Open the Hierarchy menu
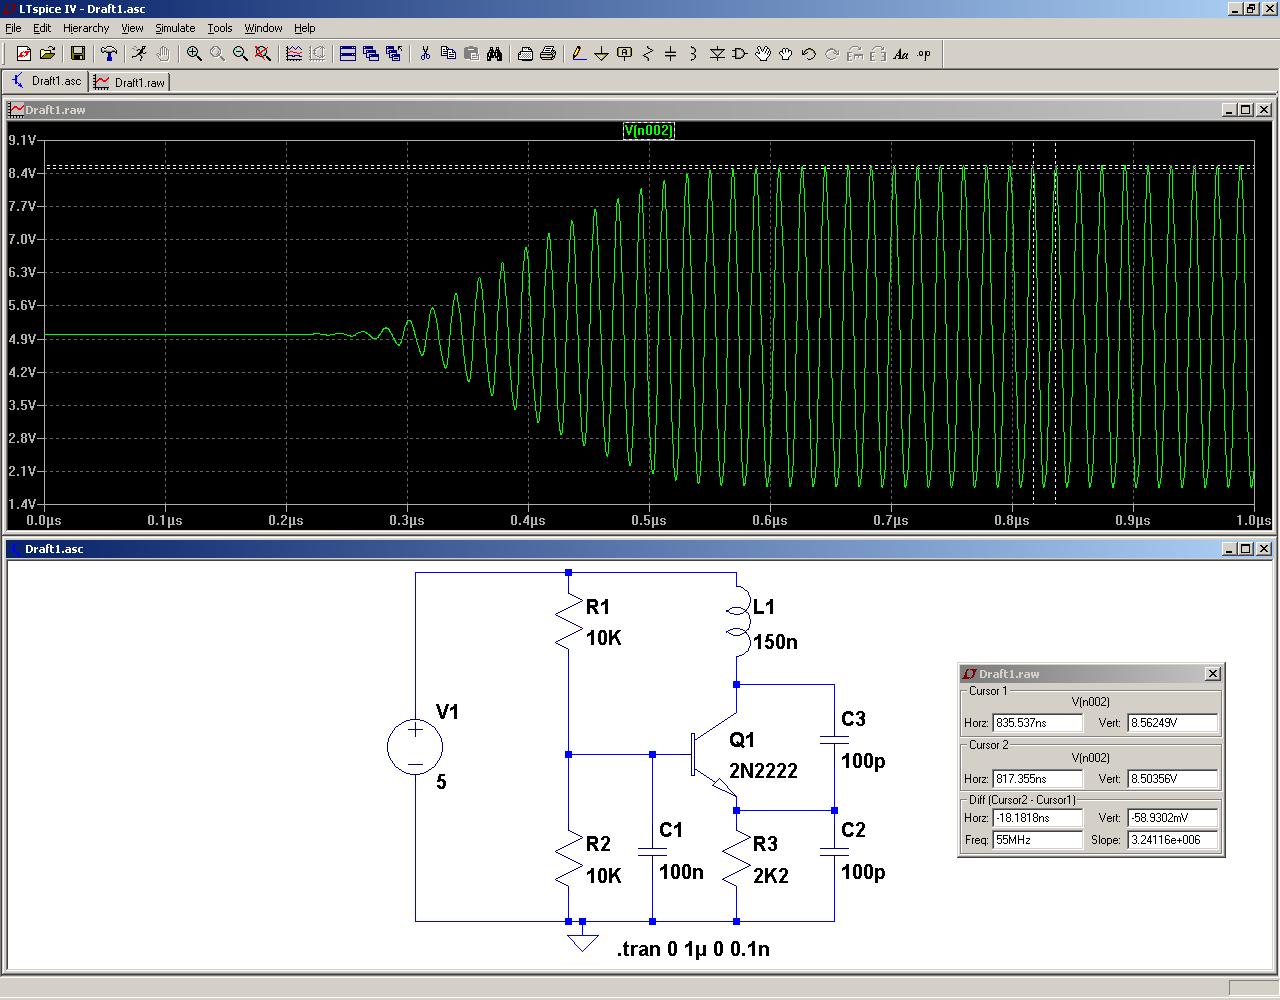 pos(86,28)
